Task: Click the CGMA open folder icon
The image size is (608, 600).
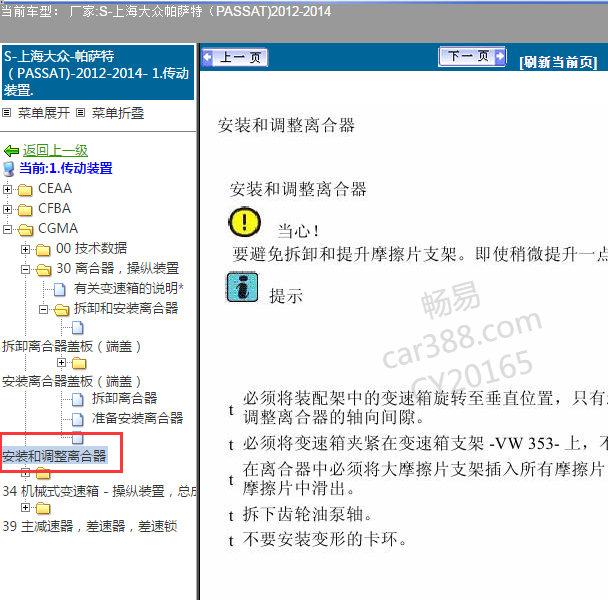Action: point(26,230)
